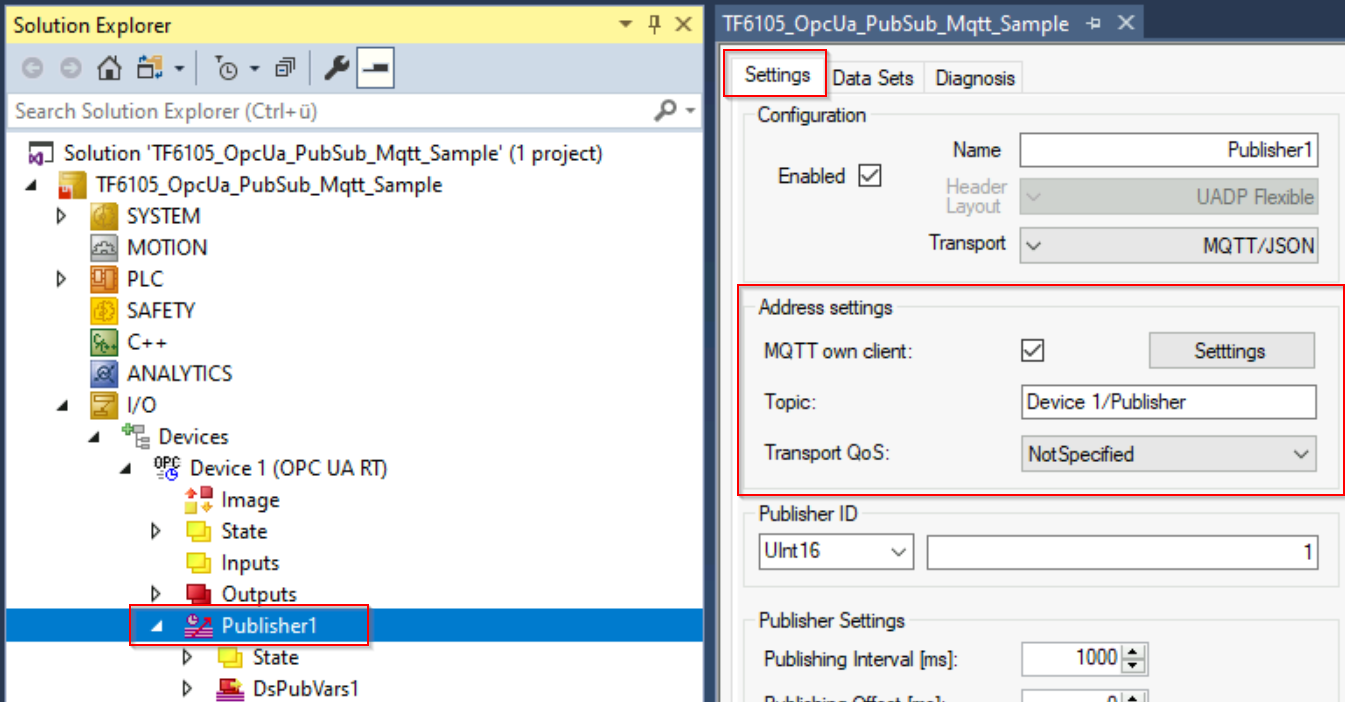Click the Back navigation arrow in Solution Explorer
Viewport: 1345px width, 702px height.
32,69
